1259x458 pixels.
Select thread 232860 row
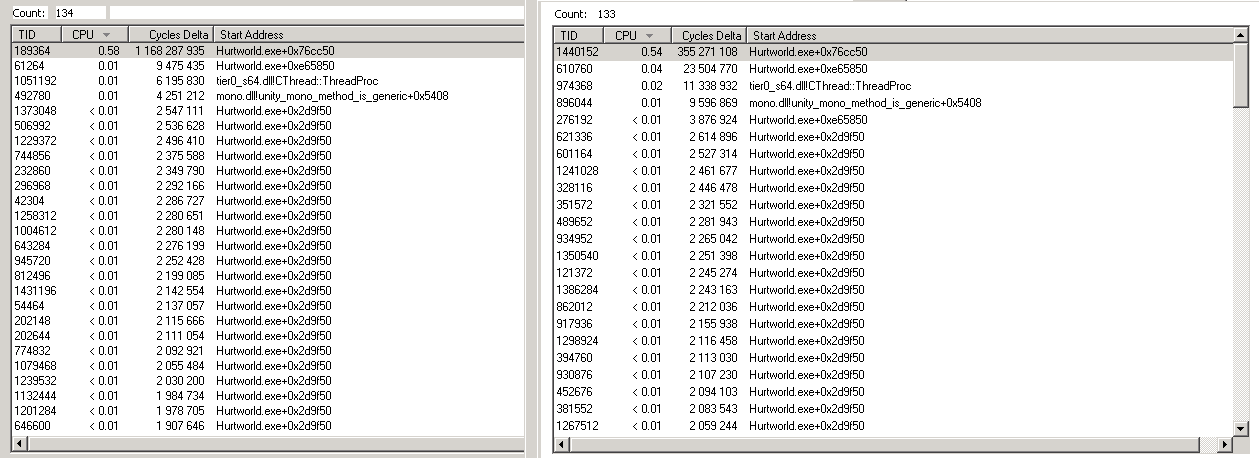tap(269, 170)
